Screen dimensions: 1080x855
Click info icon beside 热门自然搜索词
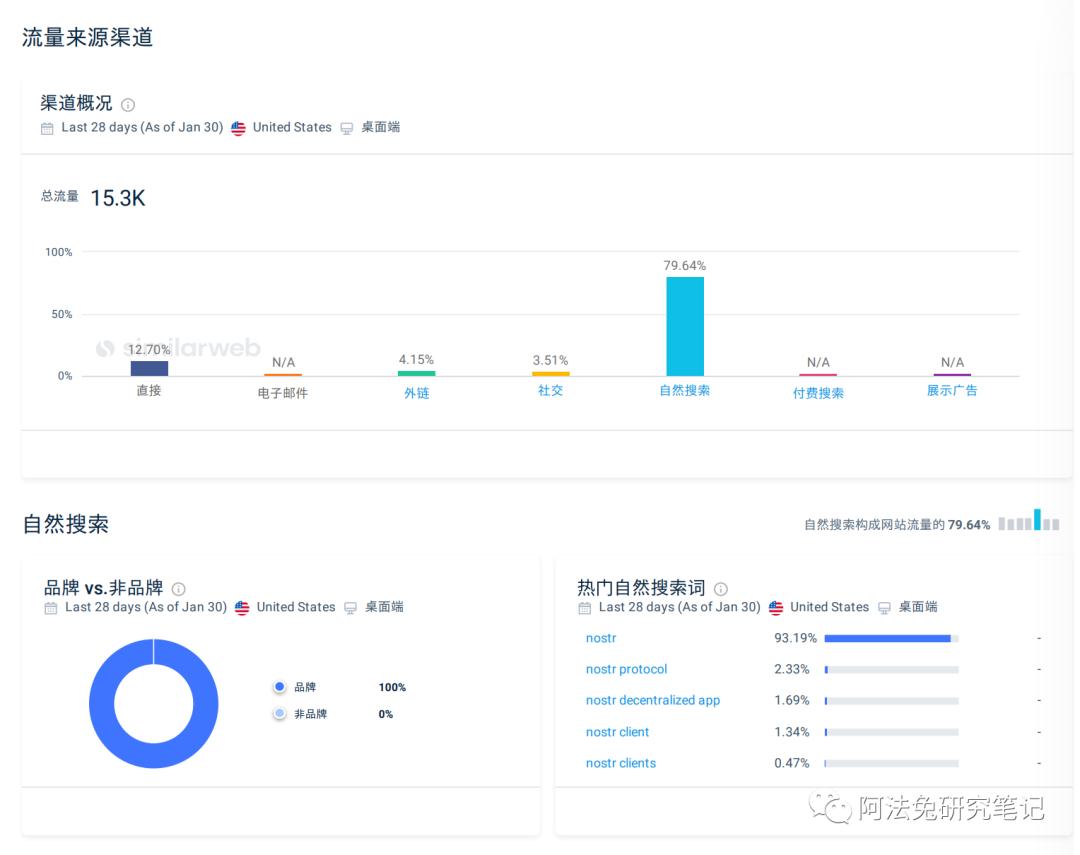(721, 589)
